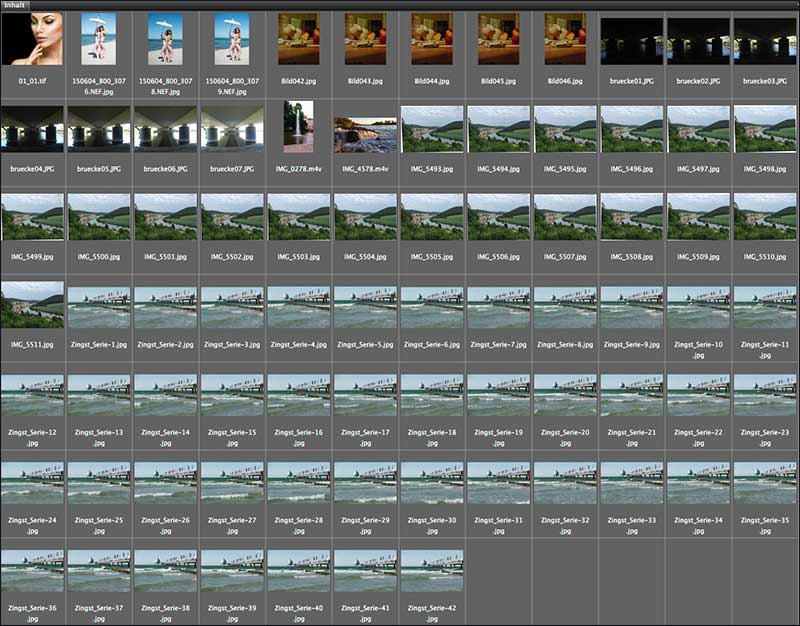Select the IMG_5501.jpg thumbnail
800x626 pixels.
click(165, 217)
